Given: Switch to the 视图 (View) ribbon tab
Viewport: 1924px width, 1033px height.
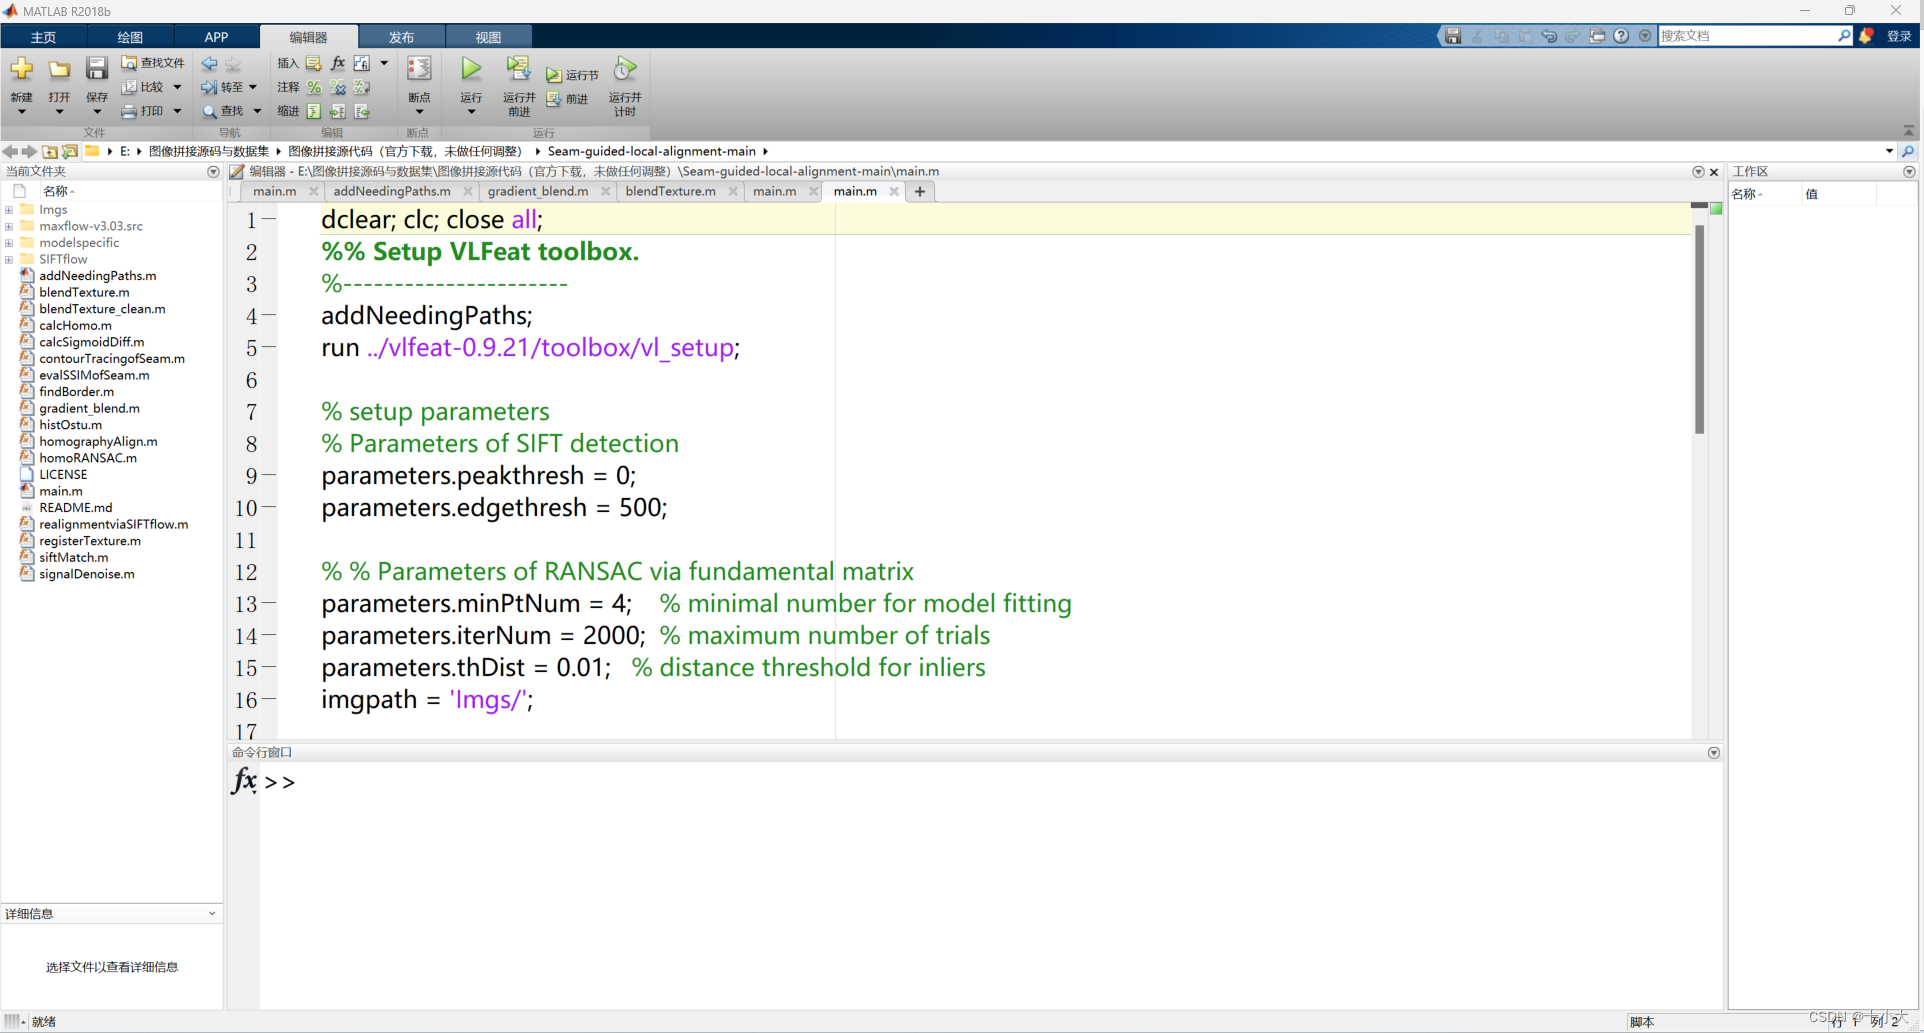Looking at the screenshot, I should 488,37.
